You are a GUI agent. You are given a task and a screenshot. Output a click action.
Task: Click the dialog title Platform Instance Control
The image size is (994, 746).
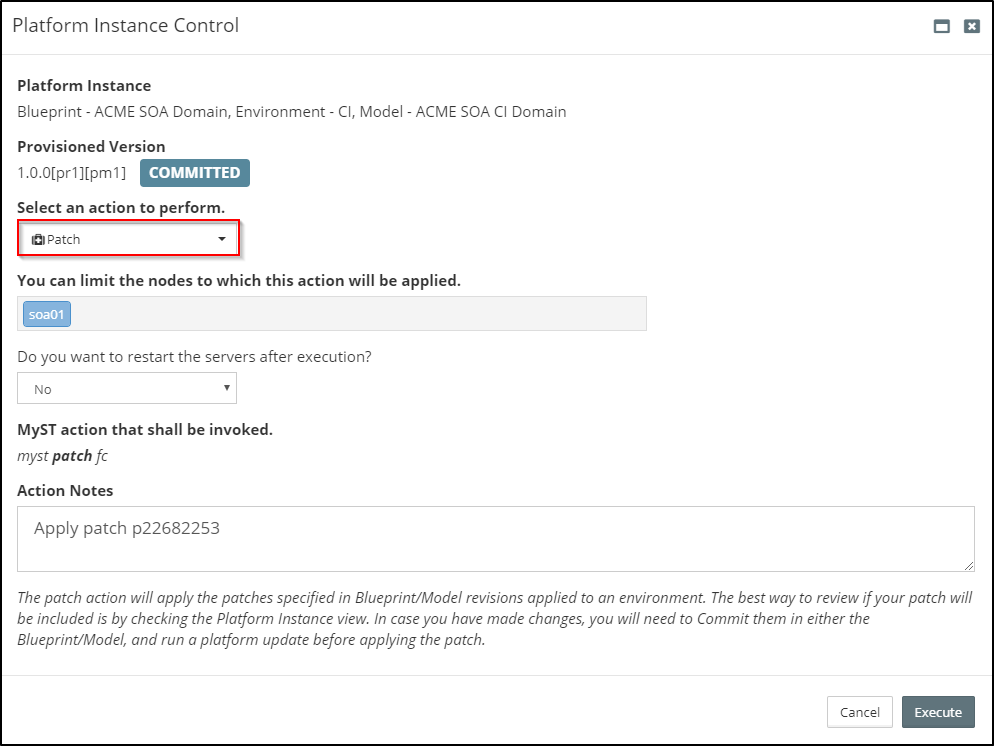tap(126, 26)
